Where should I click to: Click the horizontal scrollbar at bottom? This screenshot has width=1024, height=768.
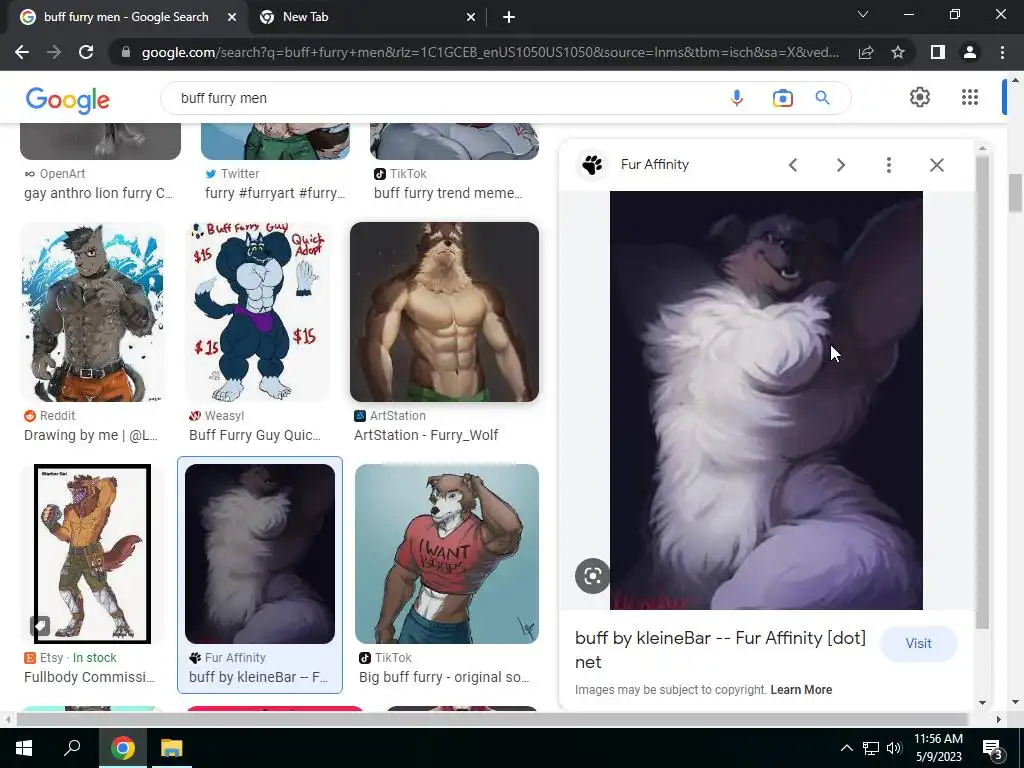point(491,720)
